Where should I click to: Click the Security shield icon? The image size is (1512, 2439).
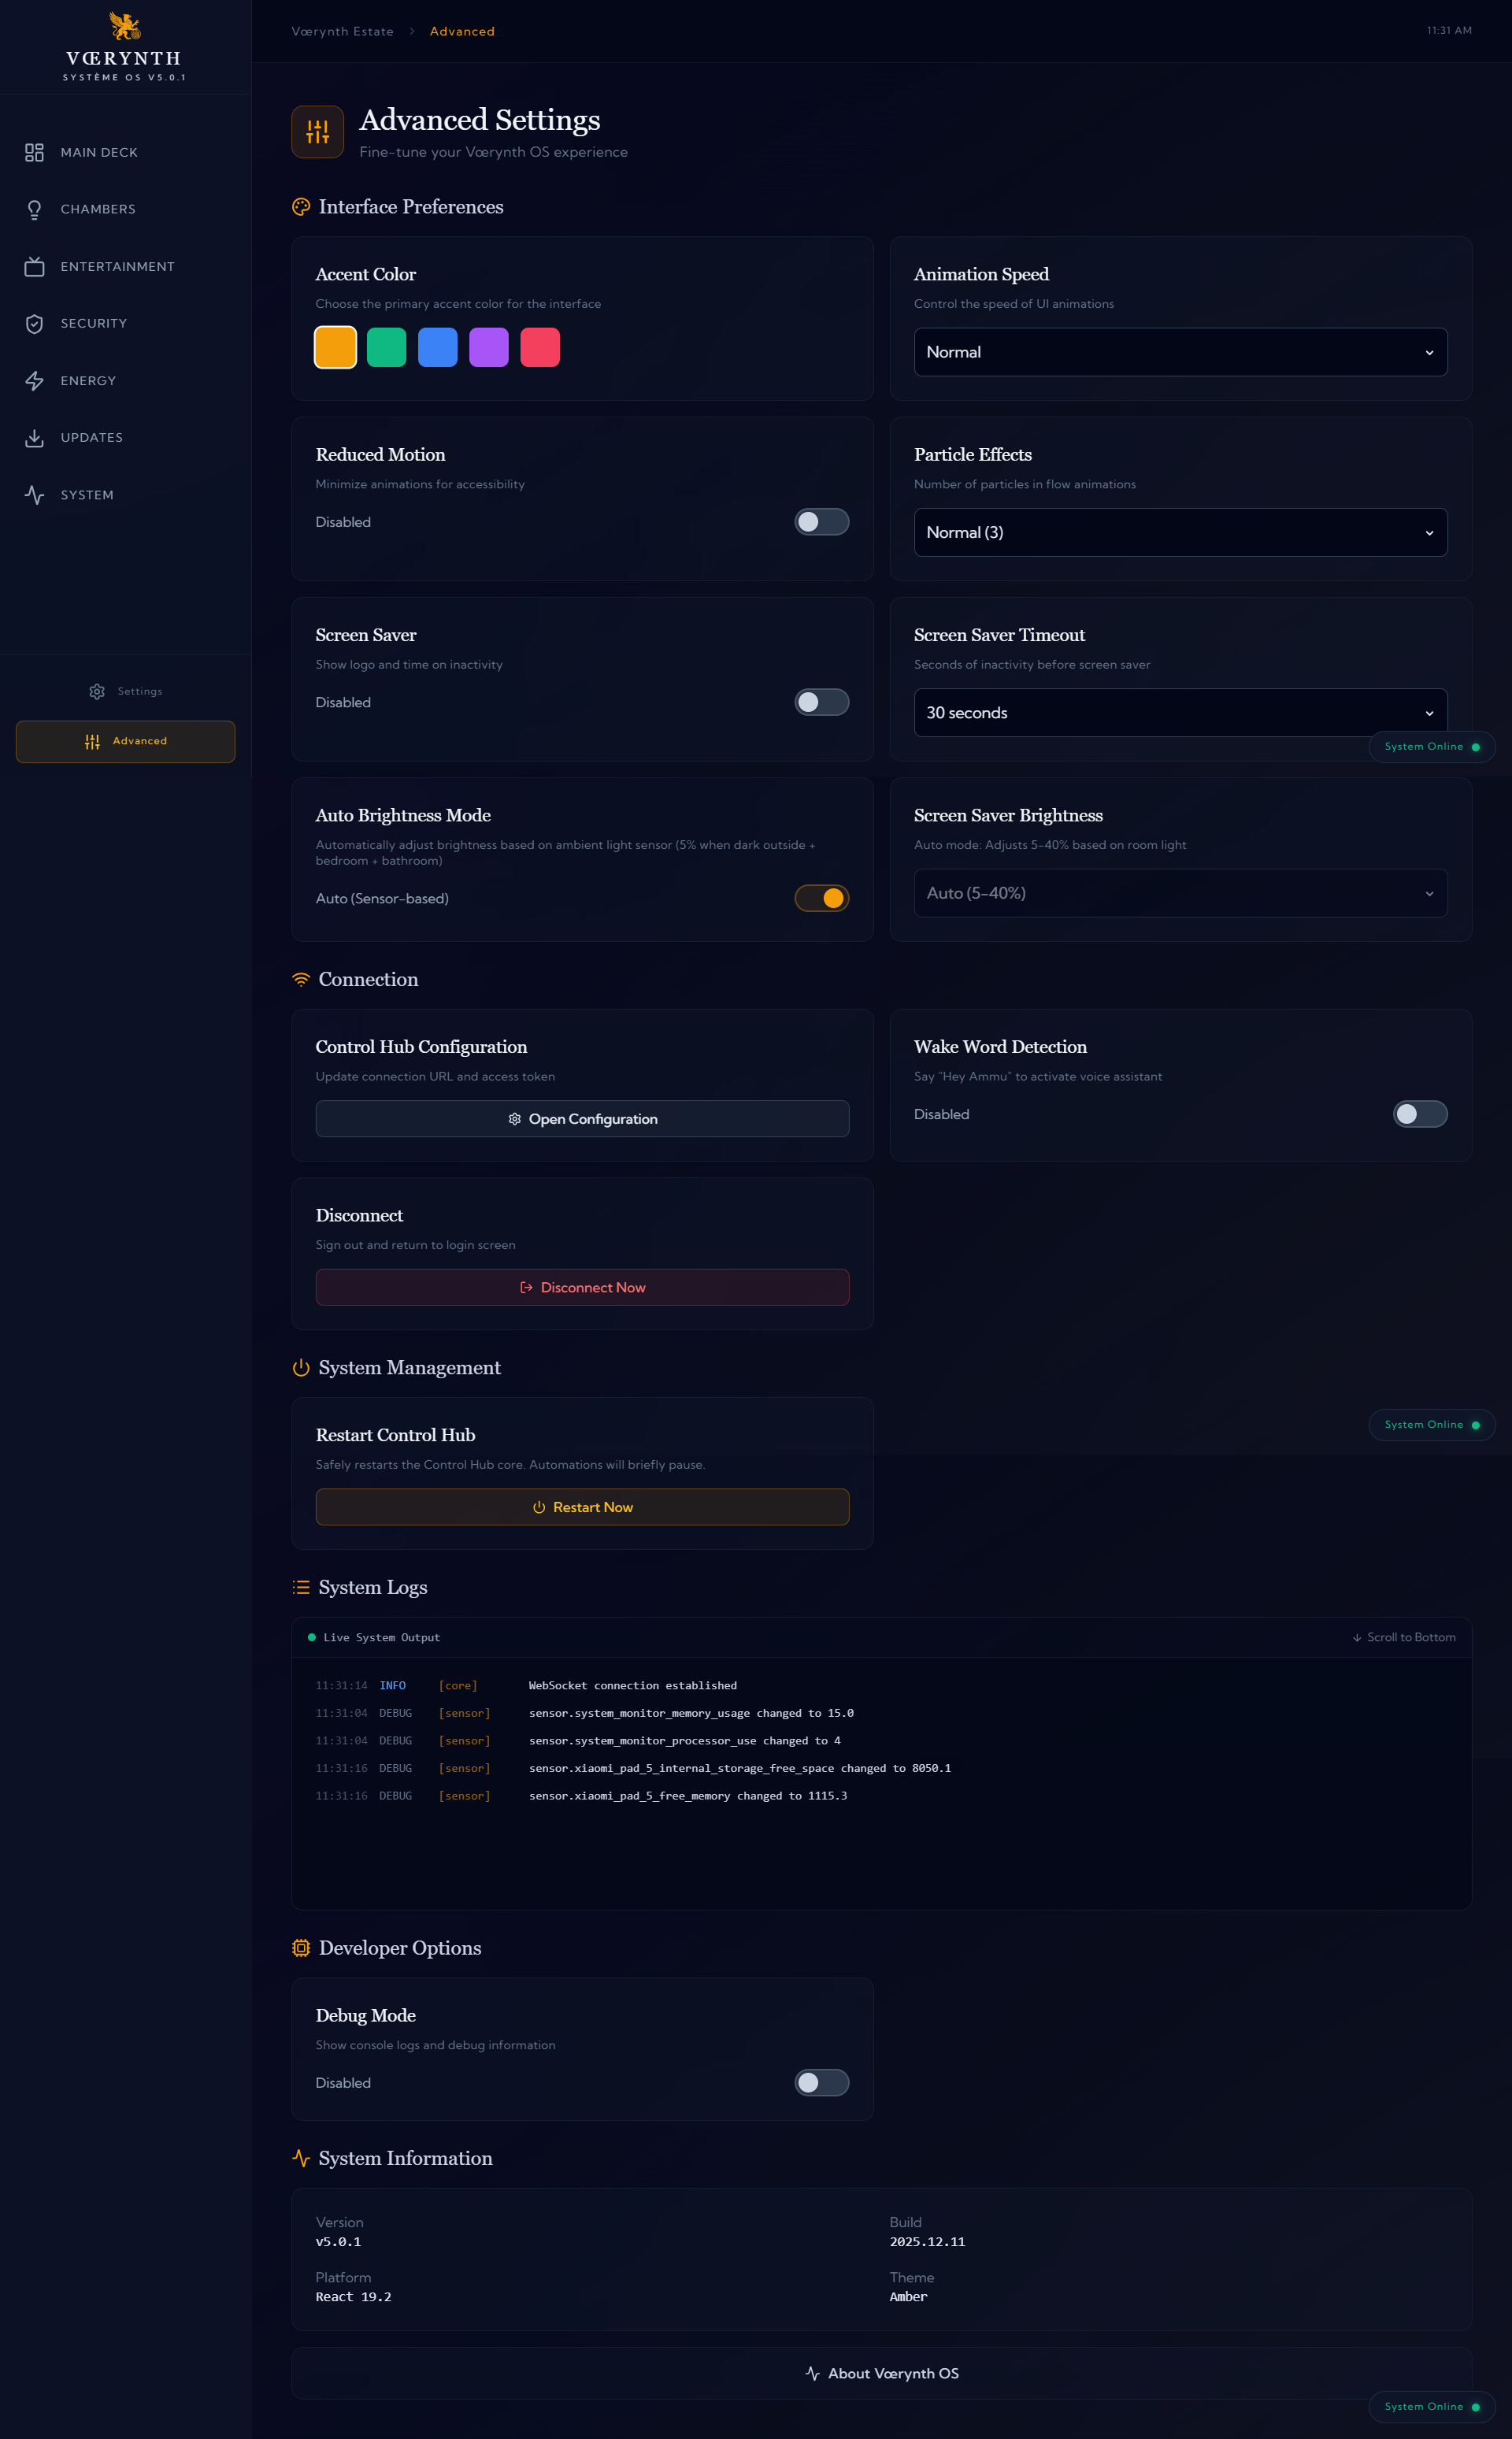34,324
